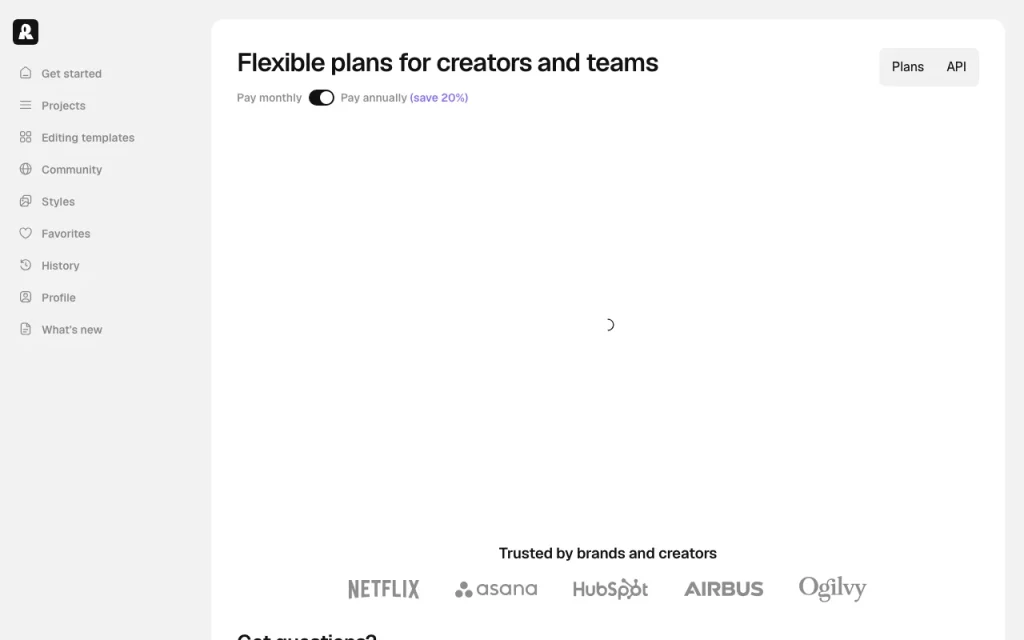The image size is (1024, 640).
Task: Open the Community page
Action: coord(72,170)
